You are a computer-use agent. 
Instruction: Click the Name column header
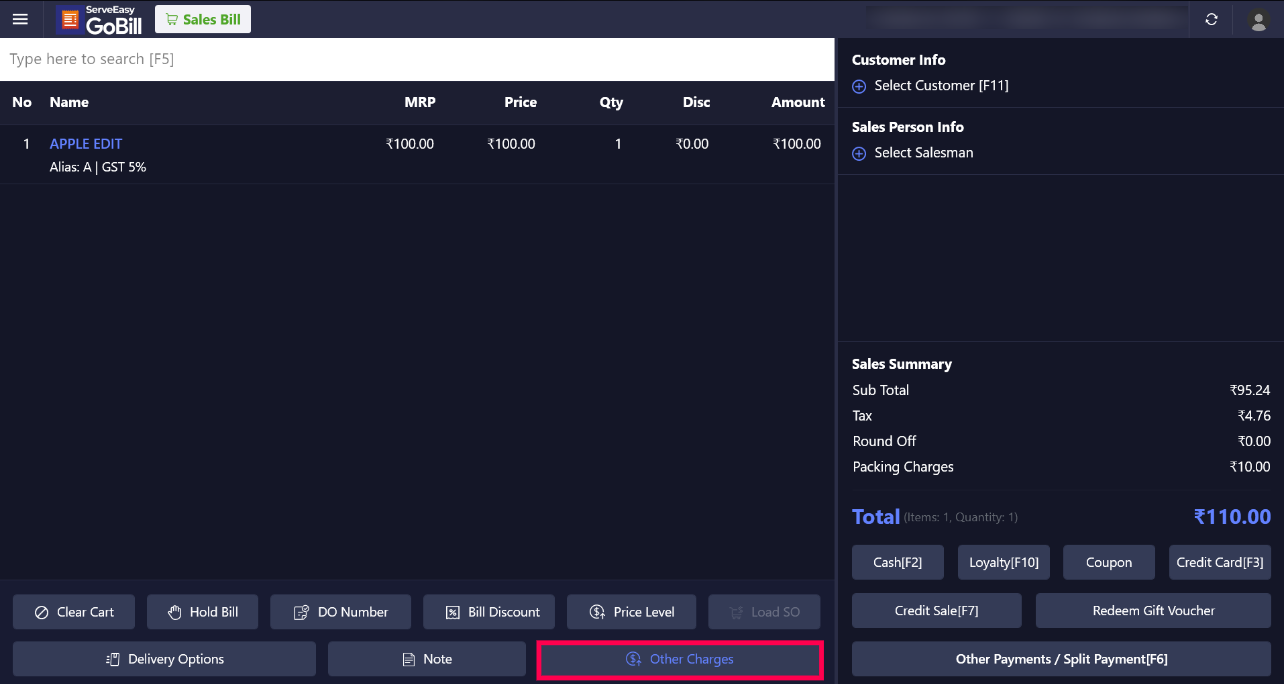[x=69, y=102]
